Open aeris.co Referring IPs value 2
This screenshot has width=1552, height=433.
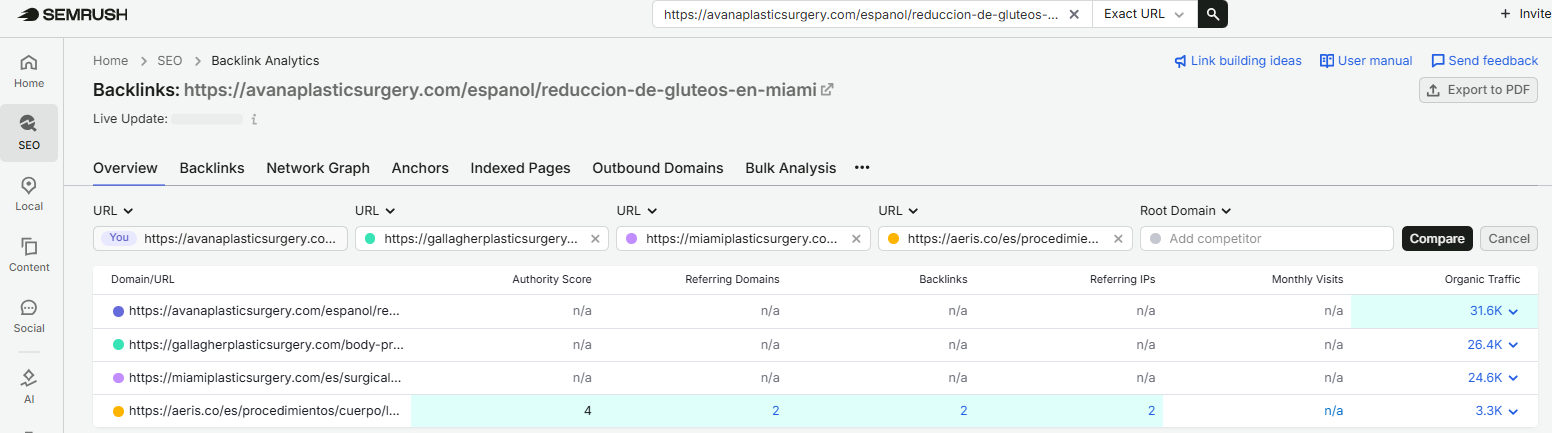point(1151,410)
